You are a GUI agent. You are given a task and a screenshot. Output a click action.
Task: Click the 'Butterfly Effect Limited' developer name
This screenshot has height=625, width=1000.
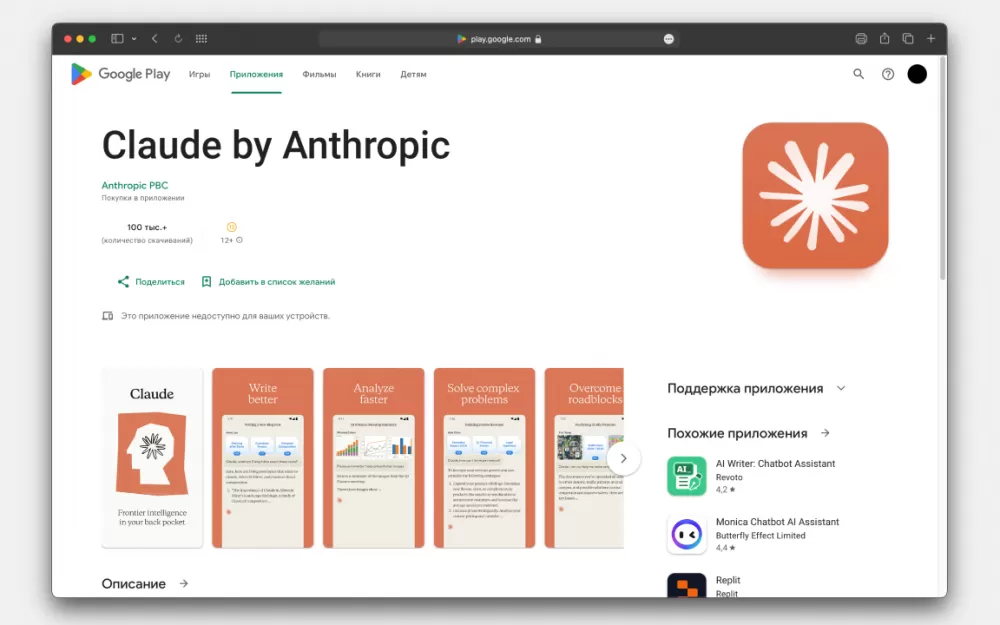(760, 536)
